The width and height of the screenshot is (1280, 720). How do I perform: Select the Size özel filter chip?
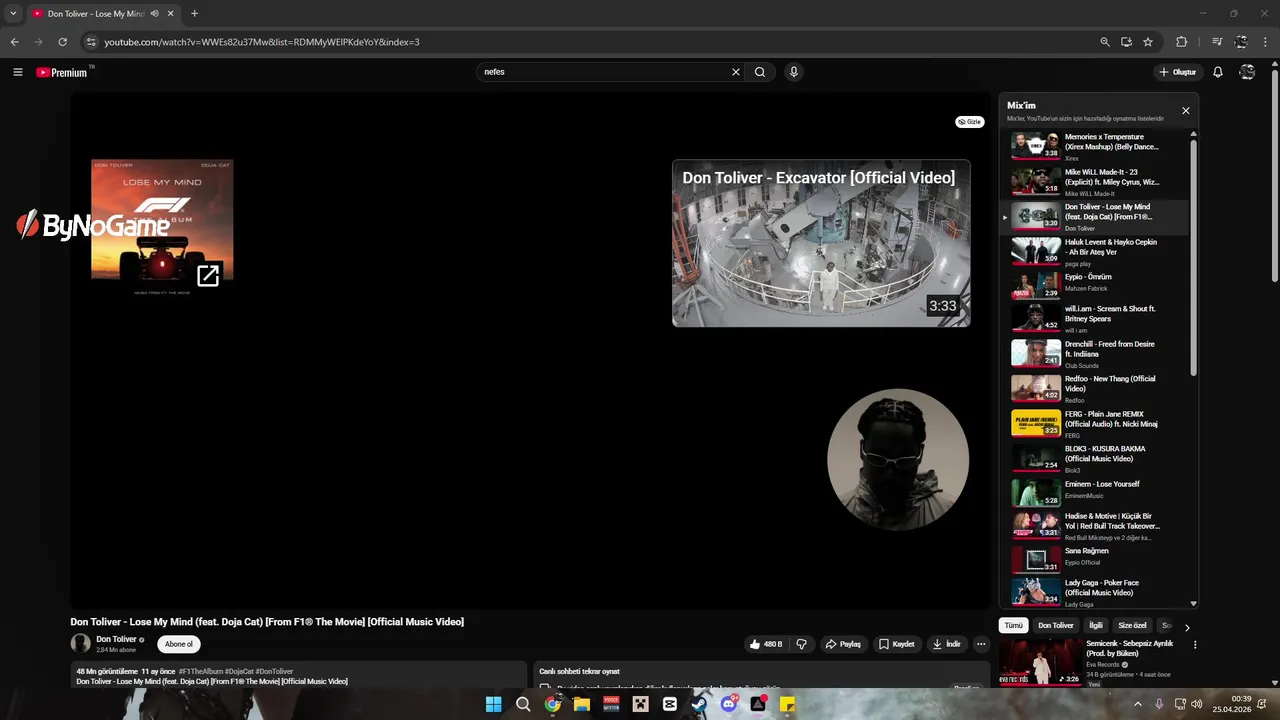[1132, 626]
